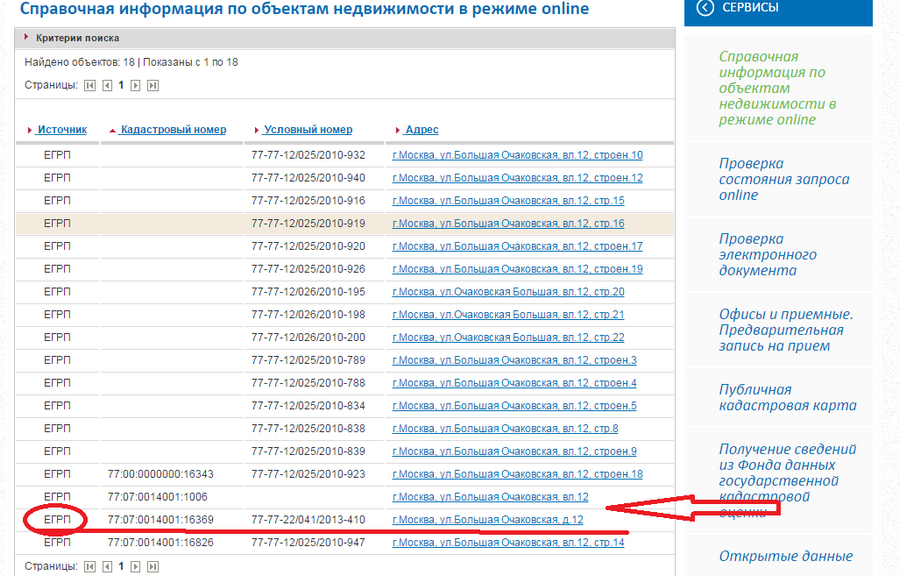Jump to last page using pager above table
The image size is (900, 576).
pos(153,86)
